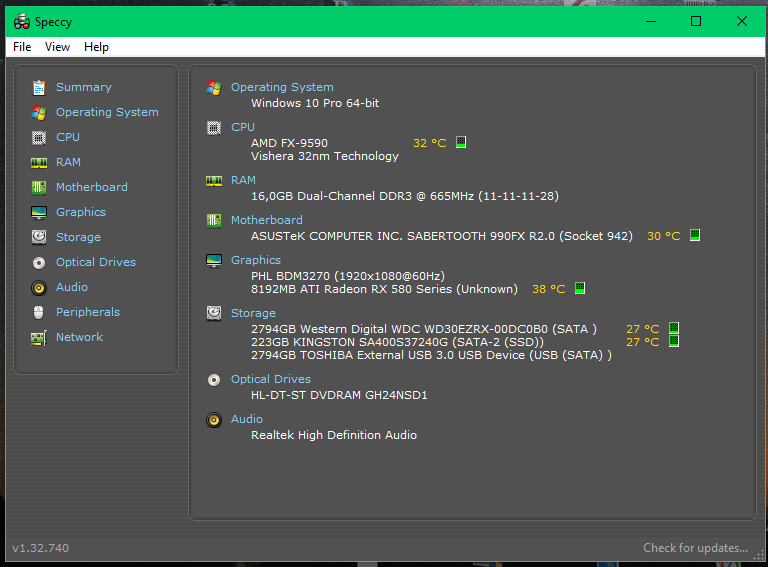Image resolution: width=768 pixels, height=567 pixels.
Task: Click the 30 °C motherboard temperature value
Action: [664, 236]
